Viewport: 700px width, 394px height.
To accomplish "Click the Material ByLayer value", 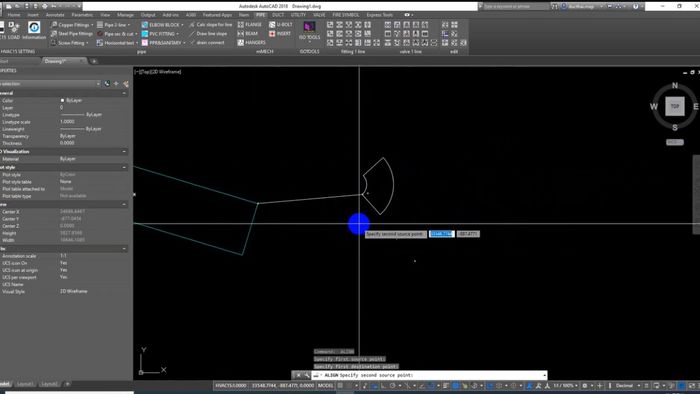I will (x=68, y=159).
